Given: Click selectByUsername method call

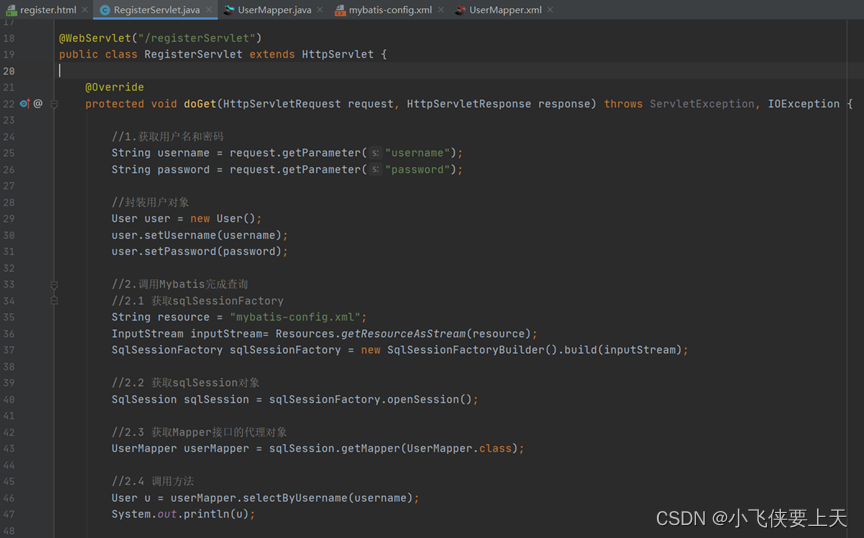Looking at the screenshot, I should (x=295, y=498).
